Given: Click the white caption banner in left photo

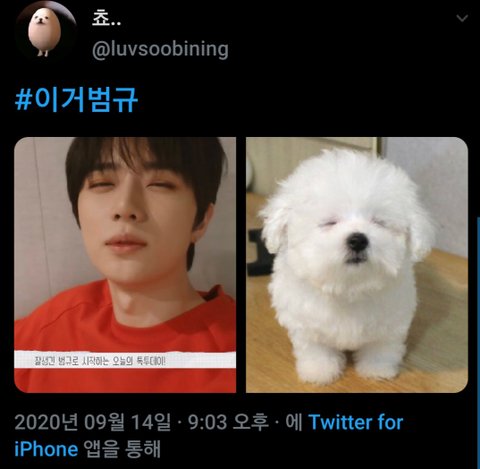Looking at the screenshot, I should point(125,360).
